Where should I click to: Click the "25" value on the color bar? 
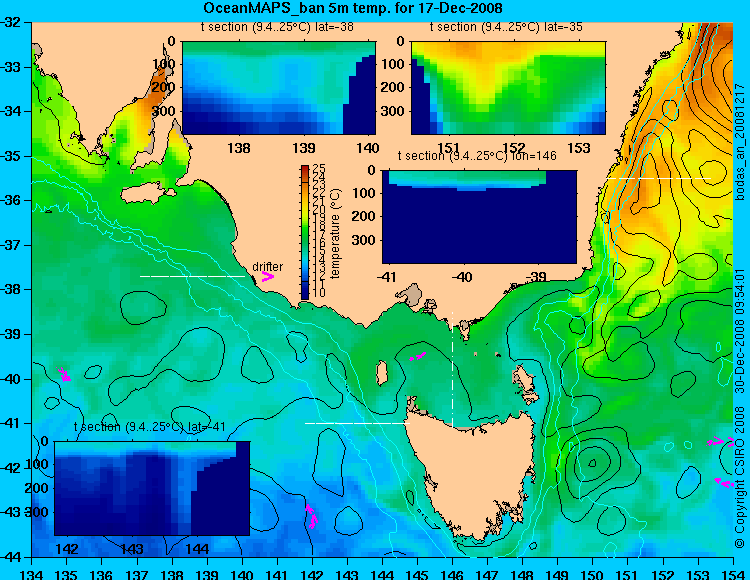319,168
